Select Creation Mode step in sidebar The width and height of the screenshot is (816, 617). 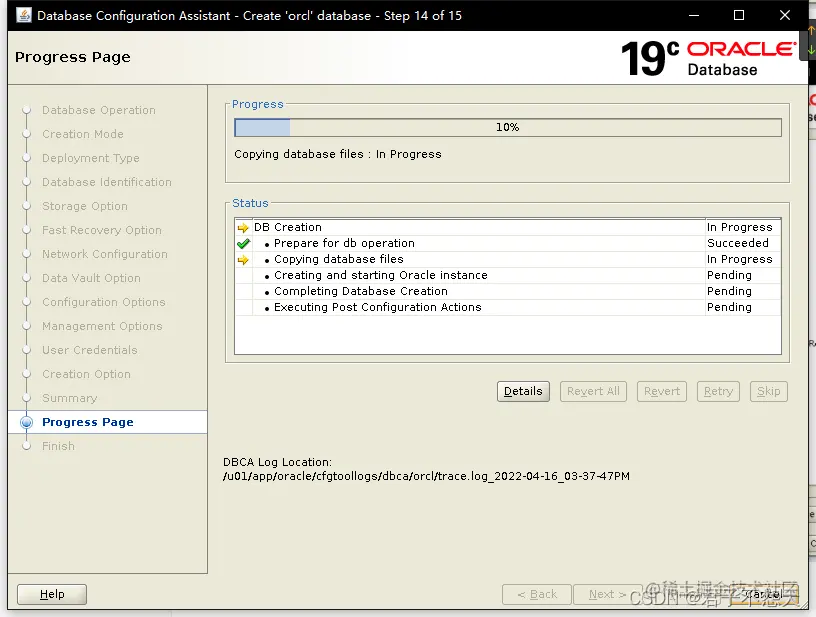[83, 134]
